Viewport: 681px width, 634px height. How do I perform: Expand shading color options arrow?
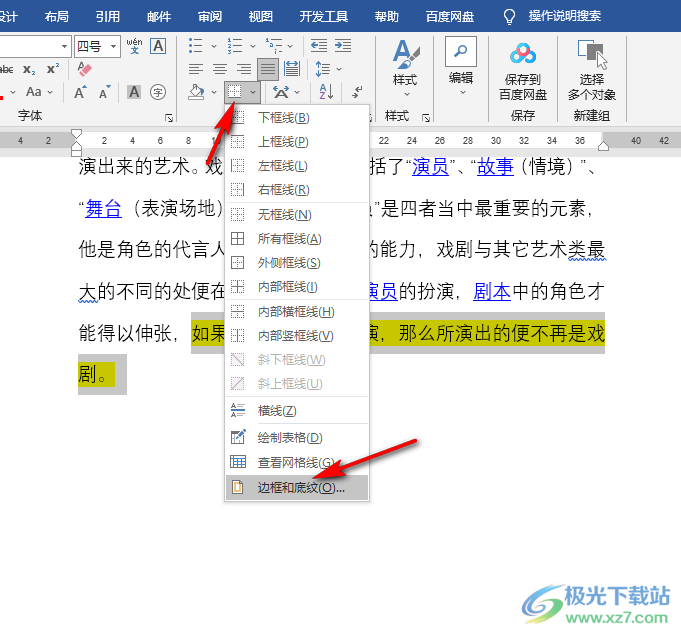[x=214, y=92]
